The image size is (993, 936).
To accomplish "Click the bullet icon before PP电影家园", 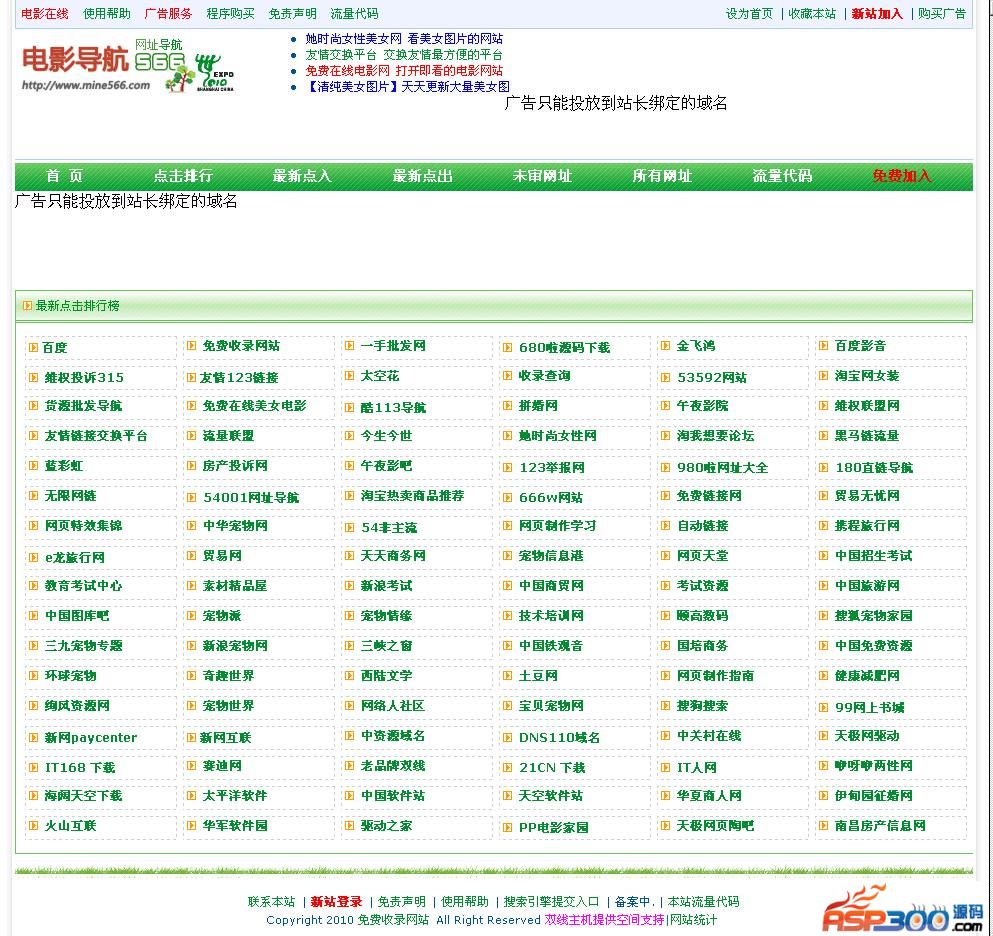I will pyautogui.click(x=507, y=827).
